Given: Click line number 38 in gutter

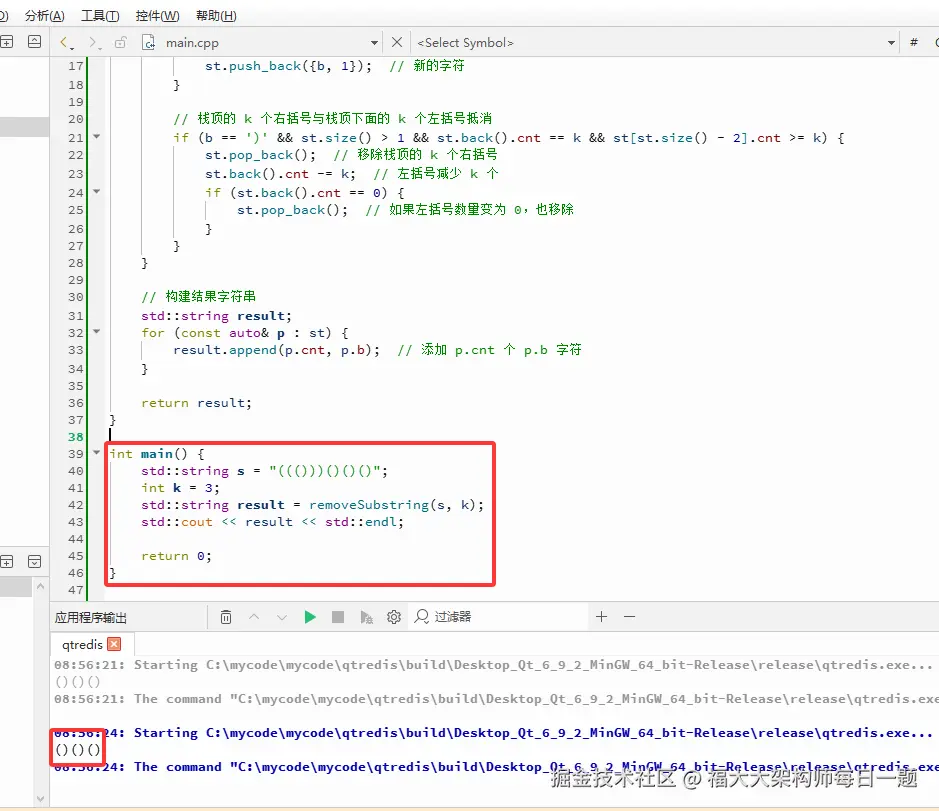Looking at the screenshot, I should (76, 437).
